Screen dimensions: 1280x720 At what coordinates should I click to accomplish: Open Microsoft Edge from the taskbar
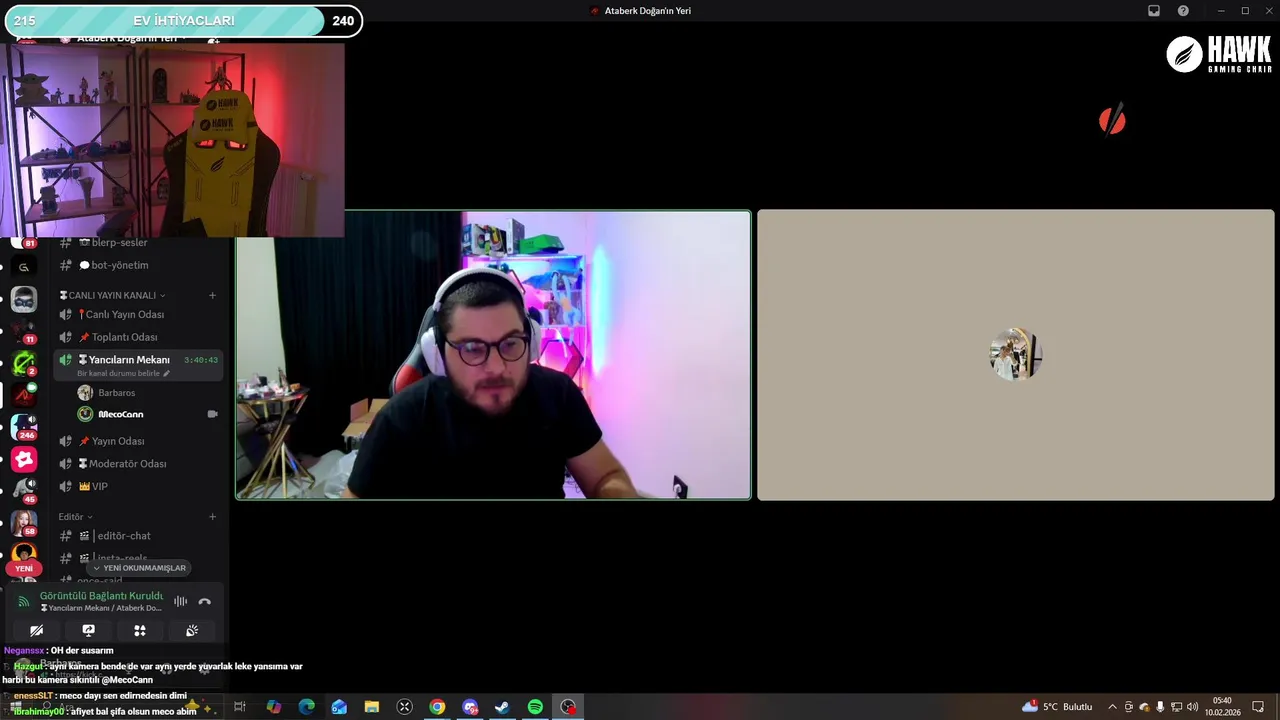click(x=306, y=707)
